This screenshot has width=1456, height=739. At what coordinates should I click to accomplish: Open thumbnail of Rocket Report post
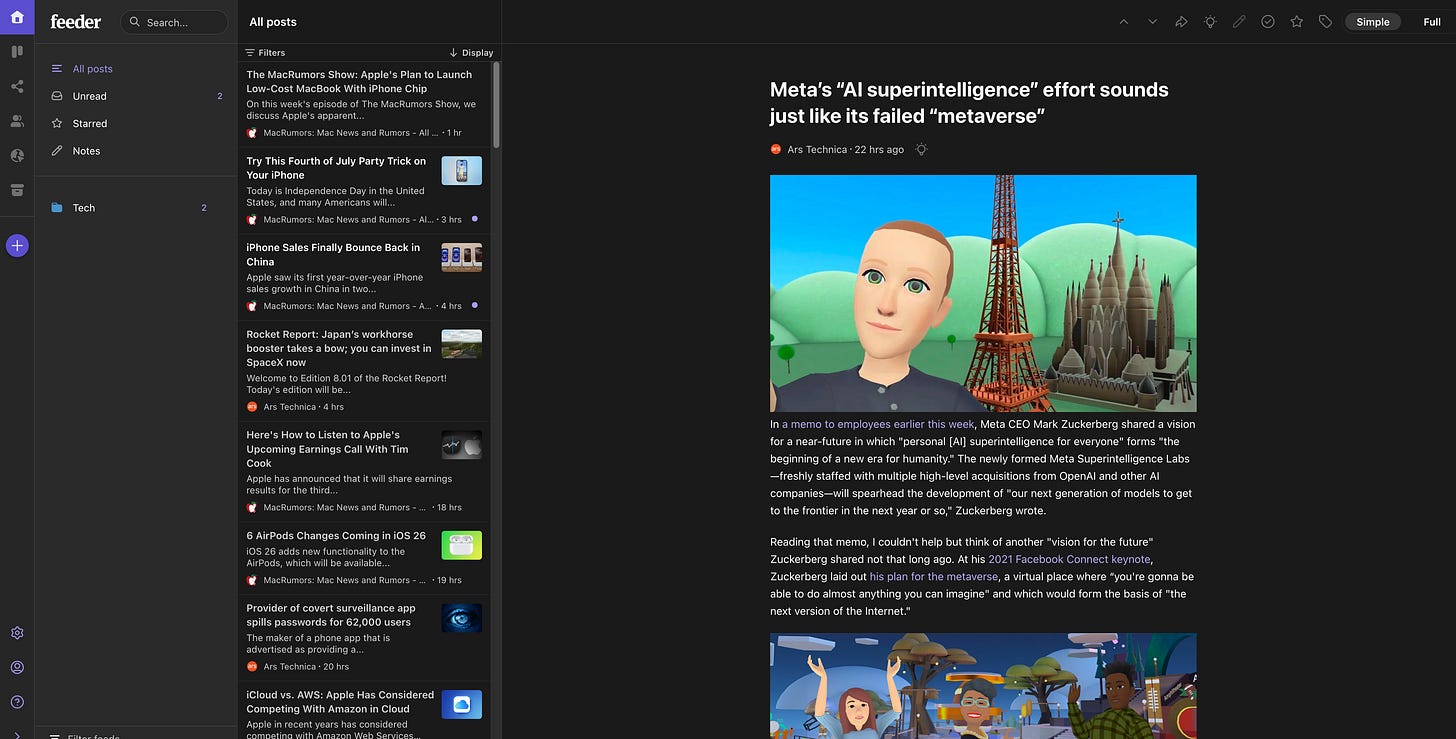(461, 344)
